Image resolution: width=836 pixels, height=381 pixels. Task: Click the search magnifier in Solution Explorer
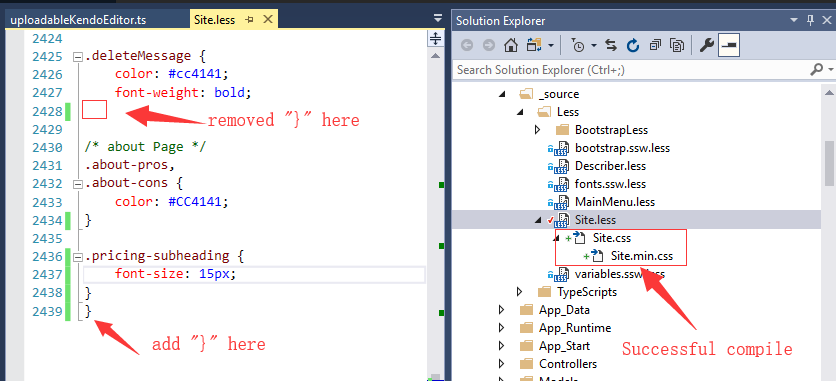coord(816,69)
